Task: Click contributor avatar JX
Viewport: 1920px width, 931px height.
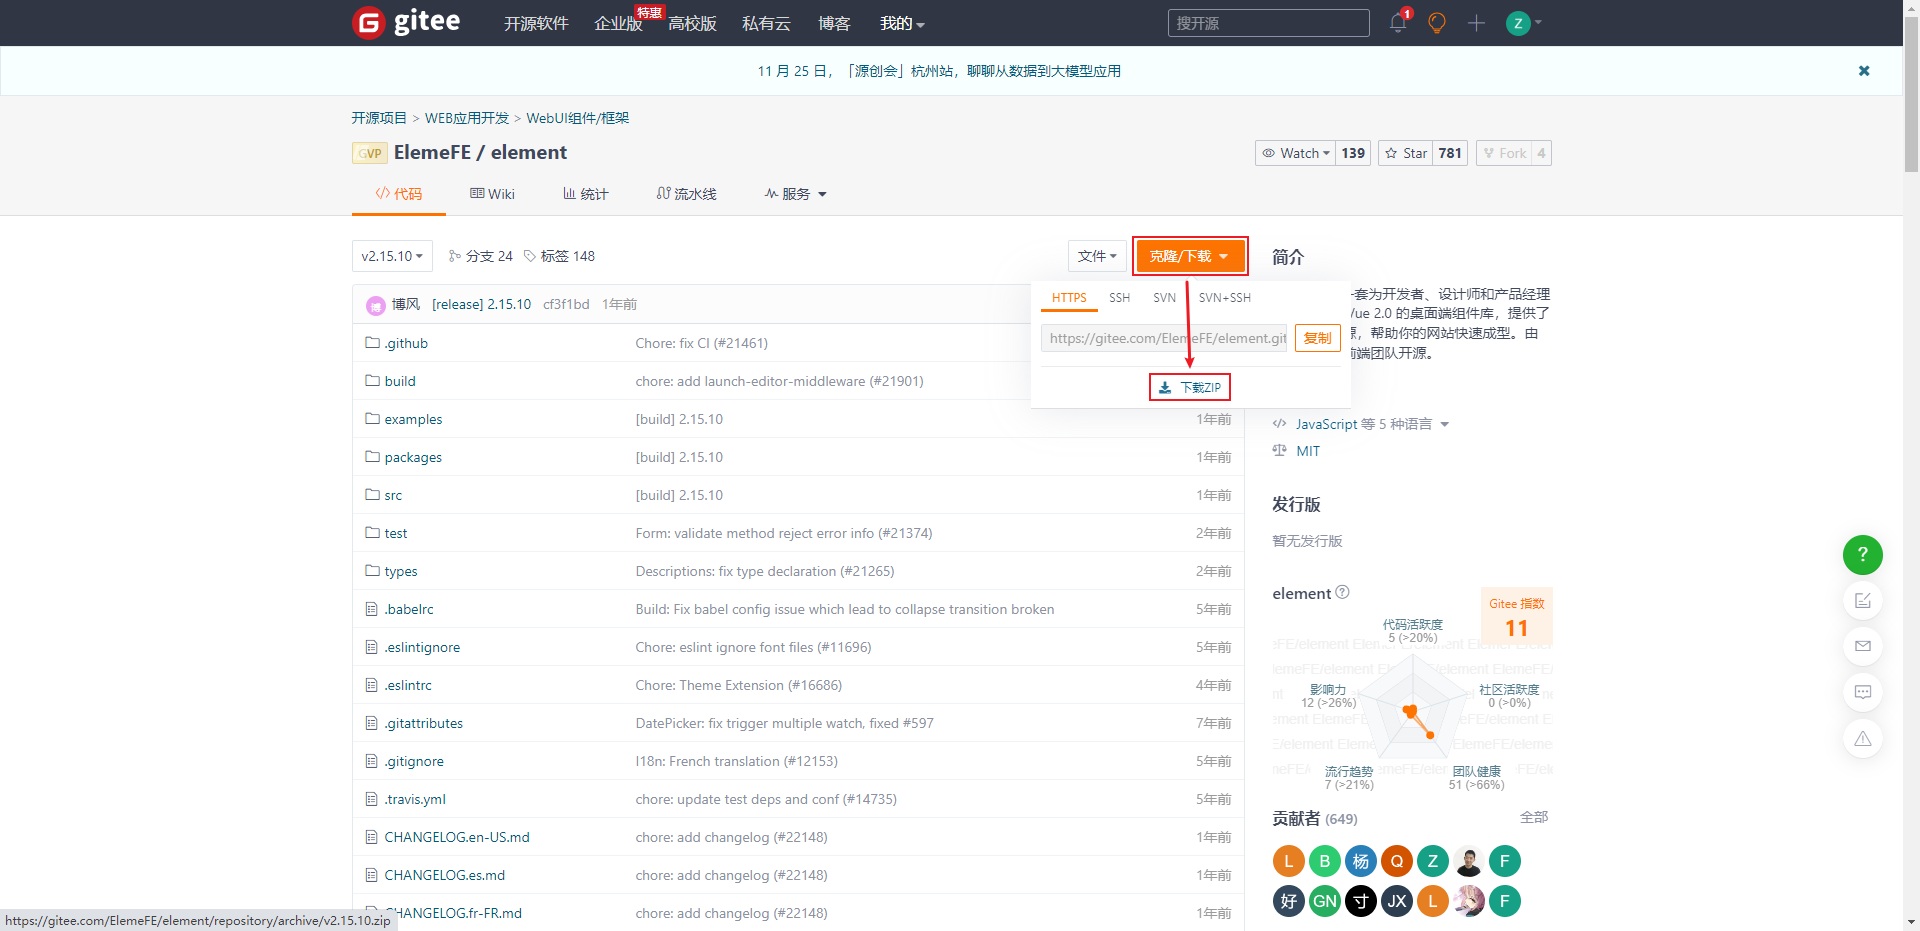Action: pos(1396,901)
